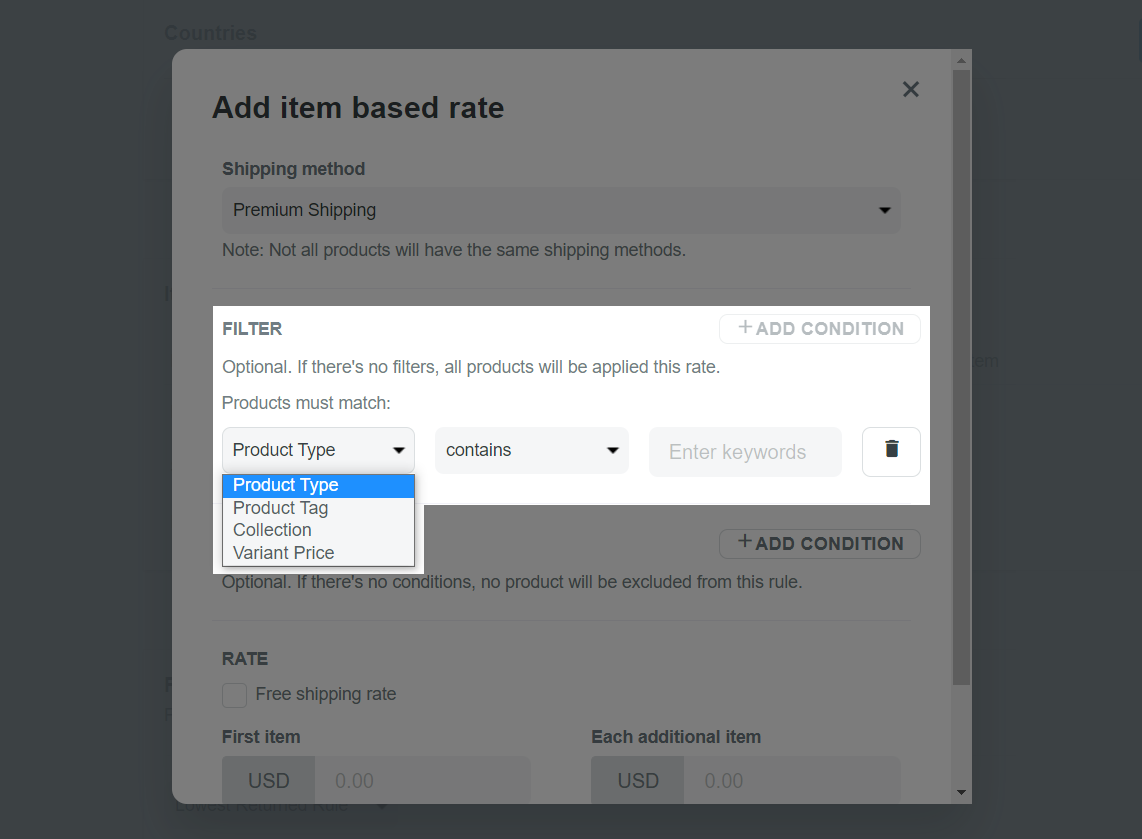Close the Add item based rate dialog
The image size is (1142, 839).
(910, 90)
